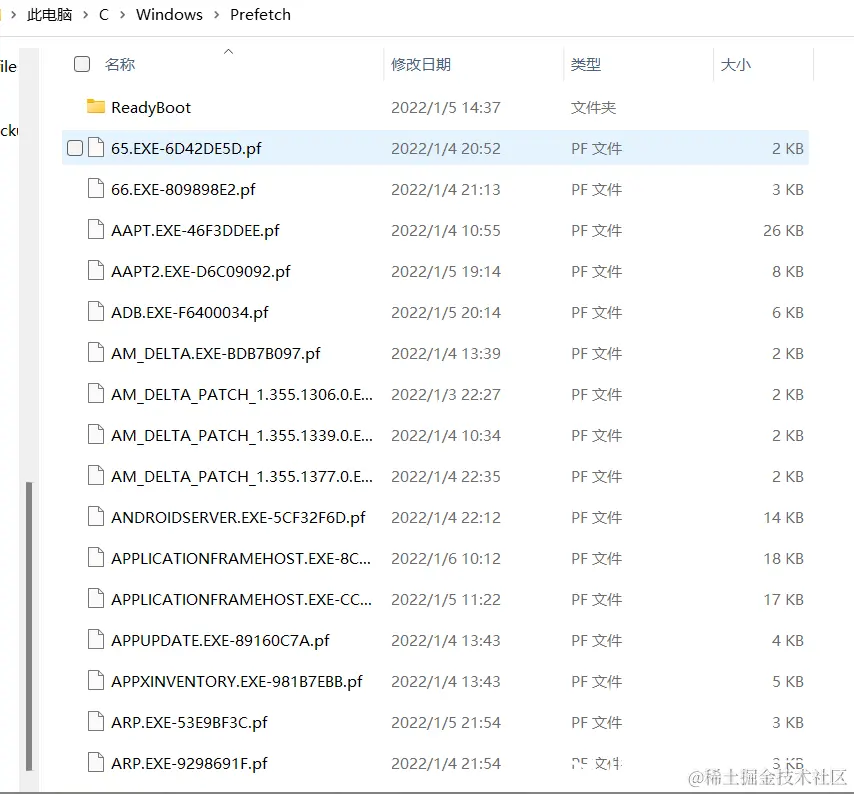Click file icon of AM_DELTA_PATCH_1.355.1339.0 entry

[x=96, y=435]
